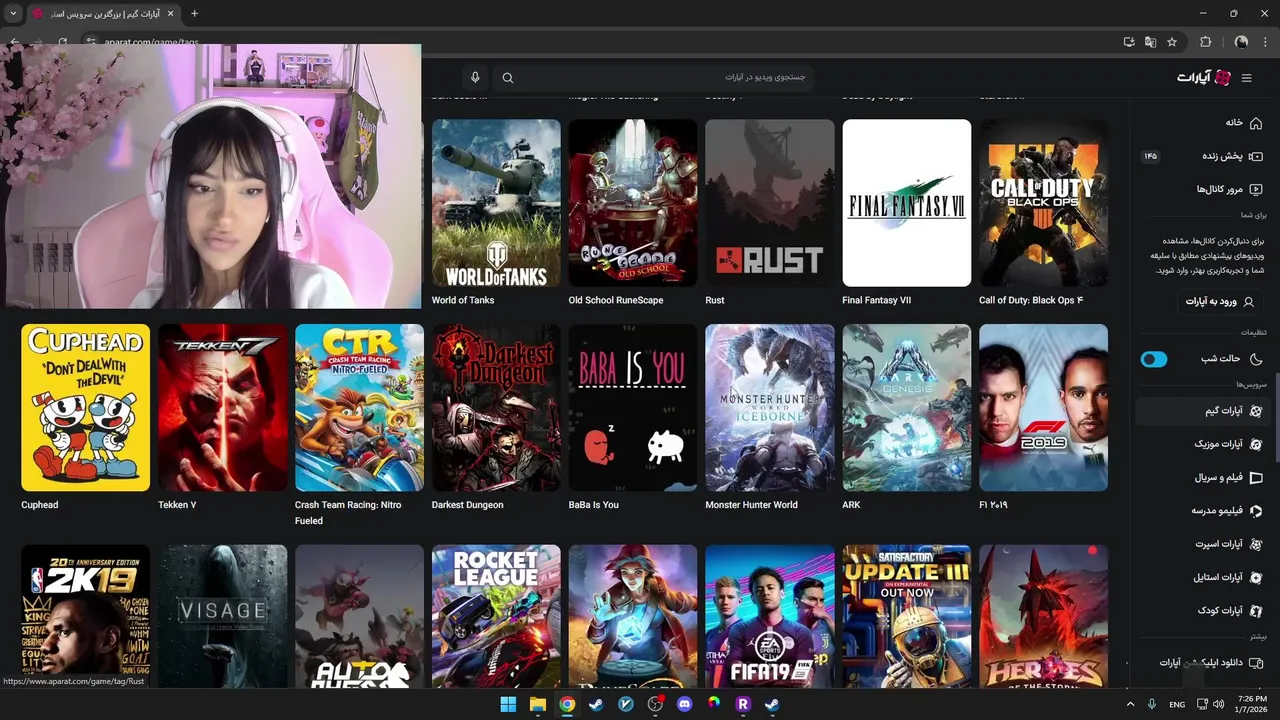The image size is (1280, 720).
Task: Select آپارات گیم in the sidebar
Action: pyautogui.click(x=1203, y=411)
